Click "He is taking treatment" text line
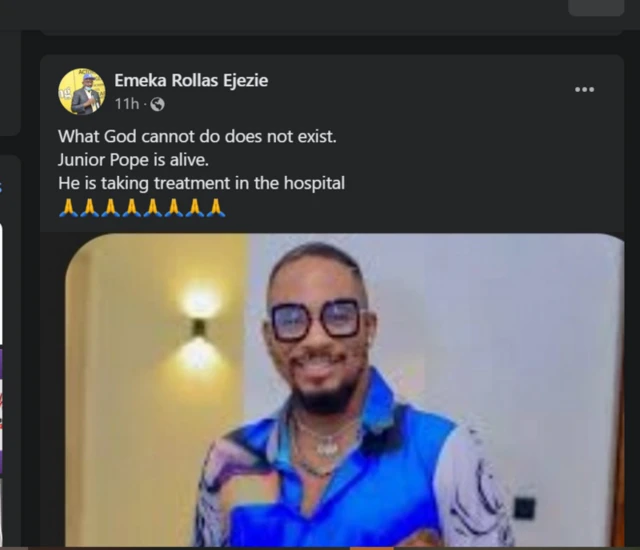The height and width of the screenshot is (550, 640). click(x=201, y=184)
